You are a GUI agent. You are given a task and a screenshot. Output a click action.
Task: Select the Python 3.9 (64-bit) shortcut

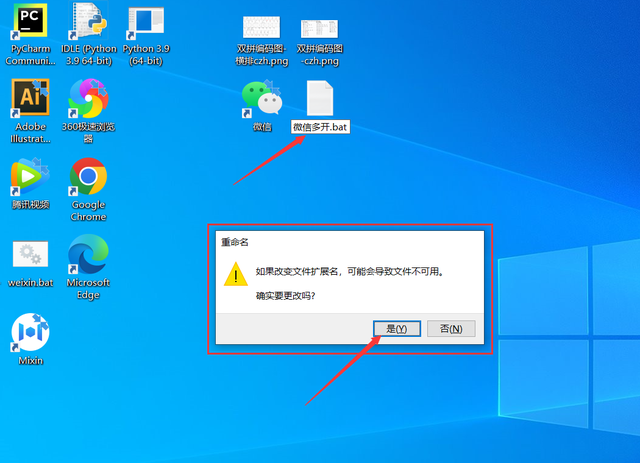pos(146,22)
